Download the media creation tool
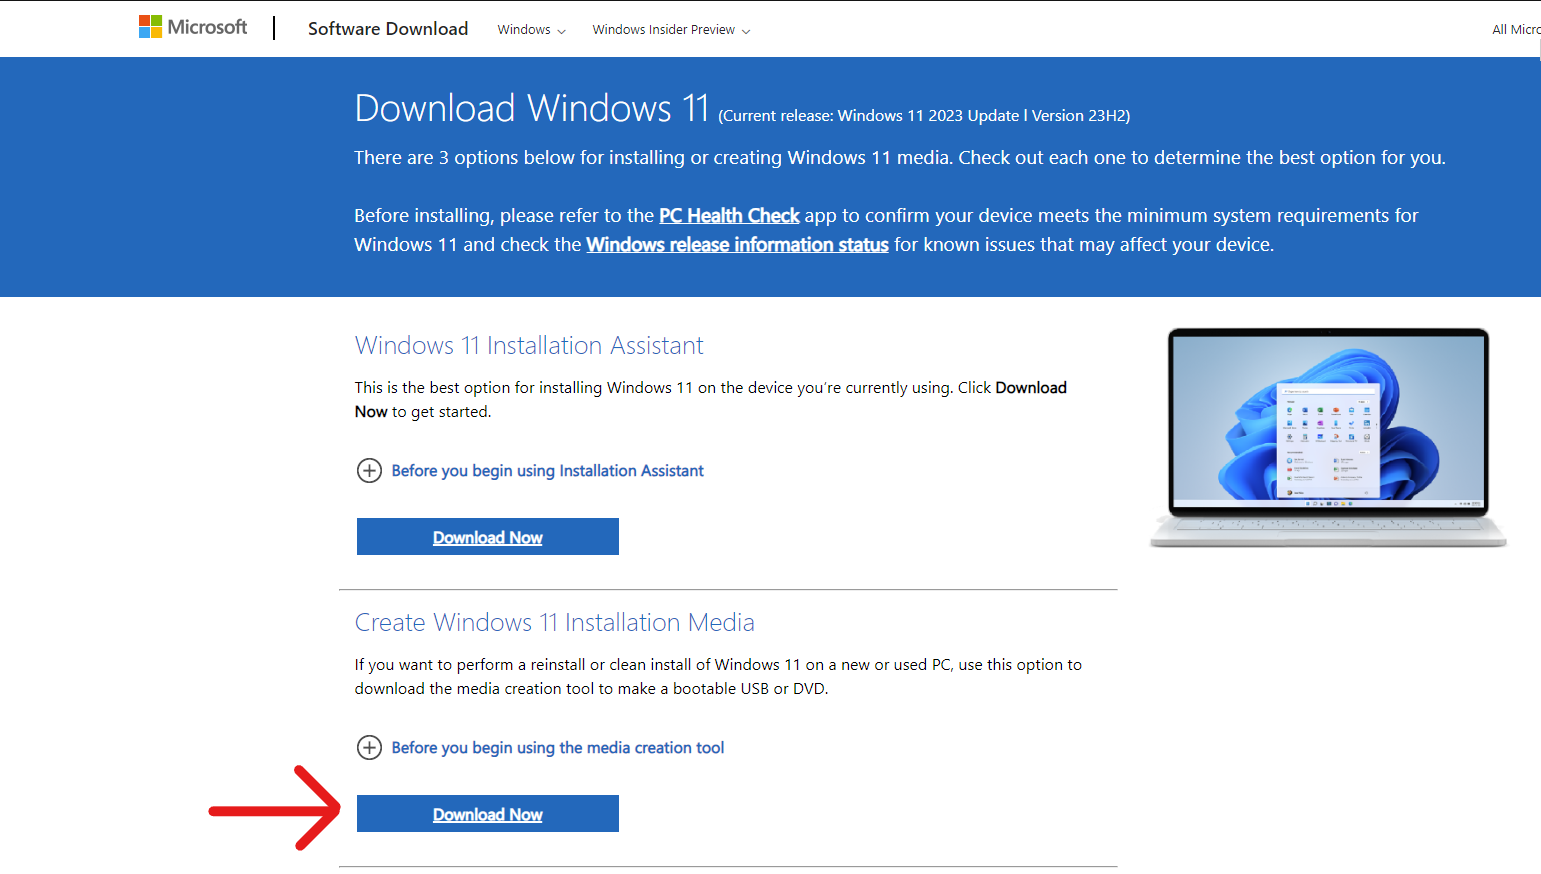Image resolution: width=1541 pixels, height=874 pixels. [487, 813]
